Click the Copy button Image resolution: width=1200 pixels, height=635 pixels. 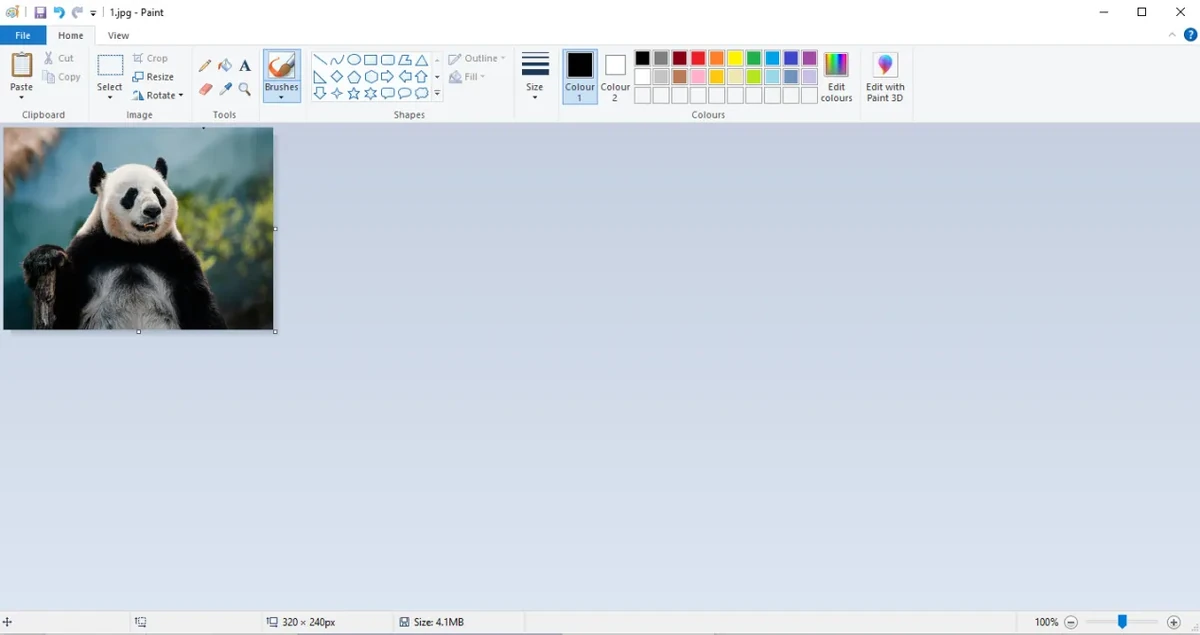tap(62, 77)
